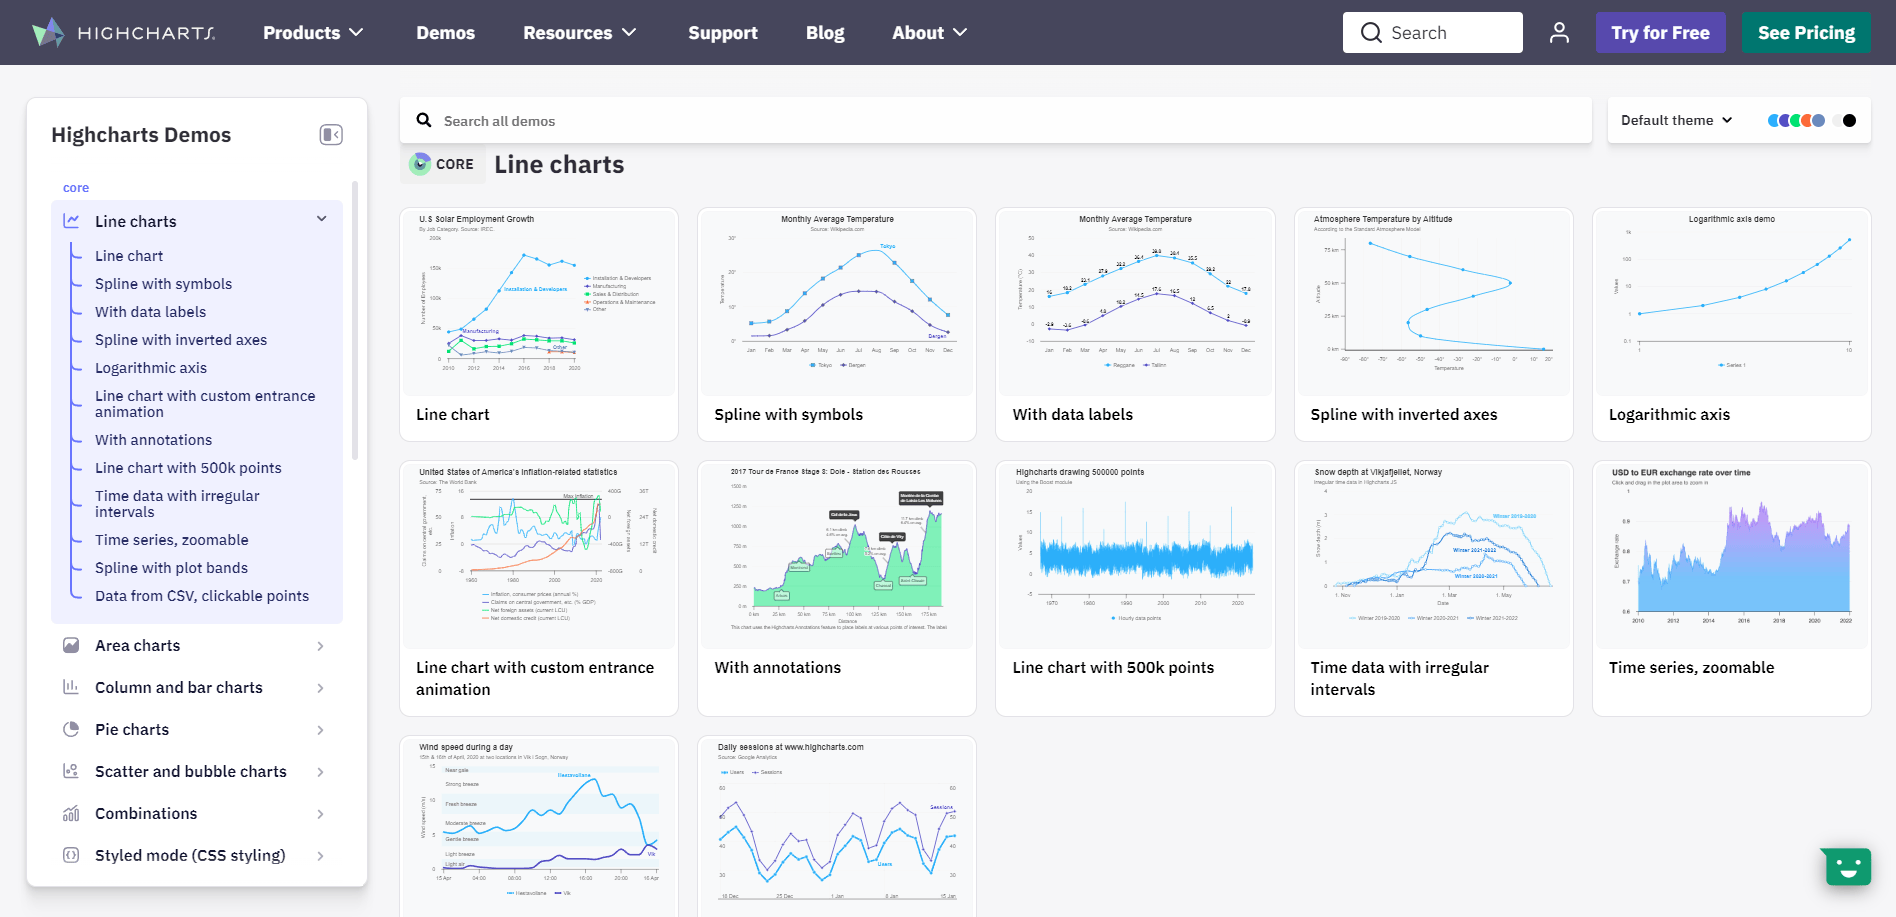The height and width of the screenshot is (917, 1896).
Task: Click the Pie charts category icon
Action: pyautogui.click(x=71, y=730)
